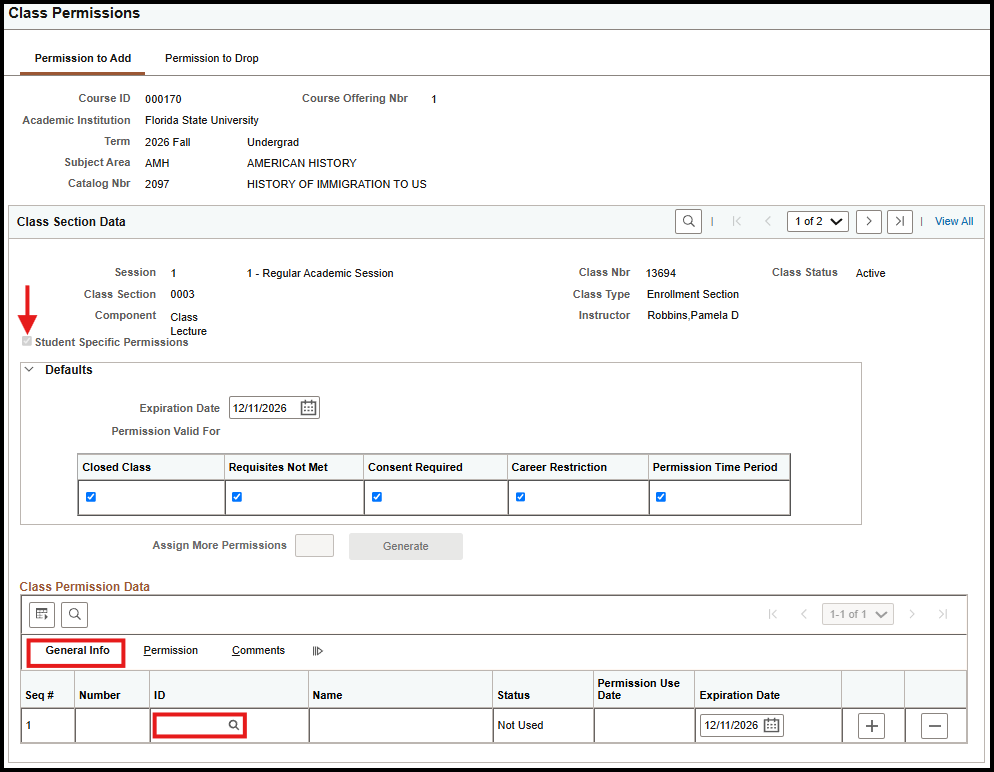Click the 1 - Regular Academic Session text
994x772 pixels.
320,273
